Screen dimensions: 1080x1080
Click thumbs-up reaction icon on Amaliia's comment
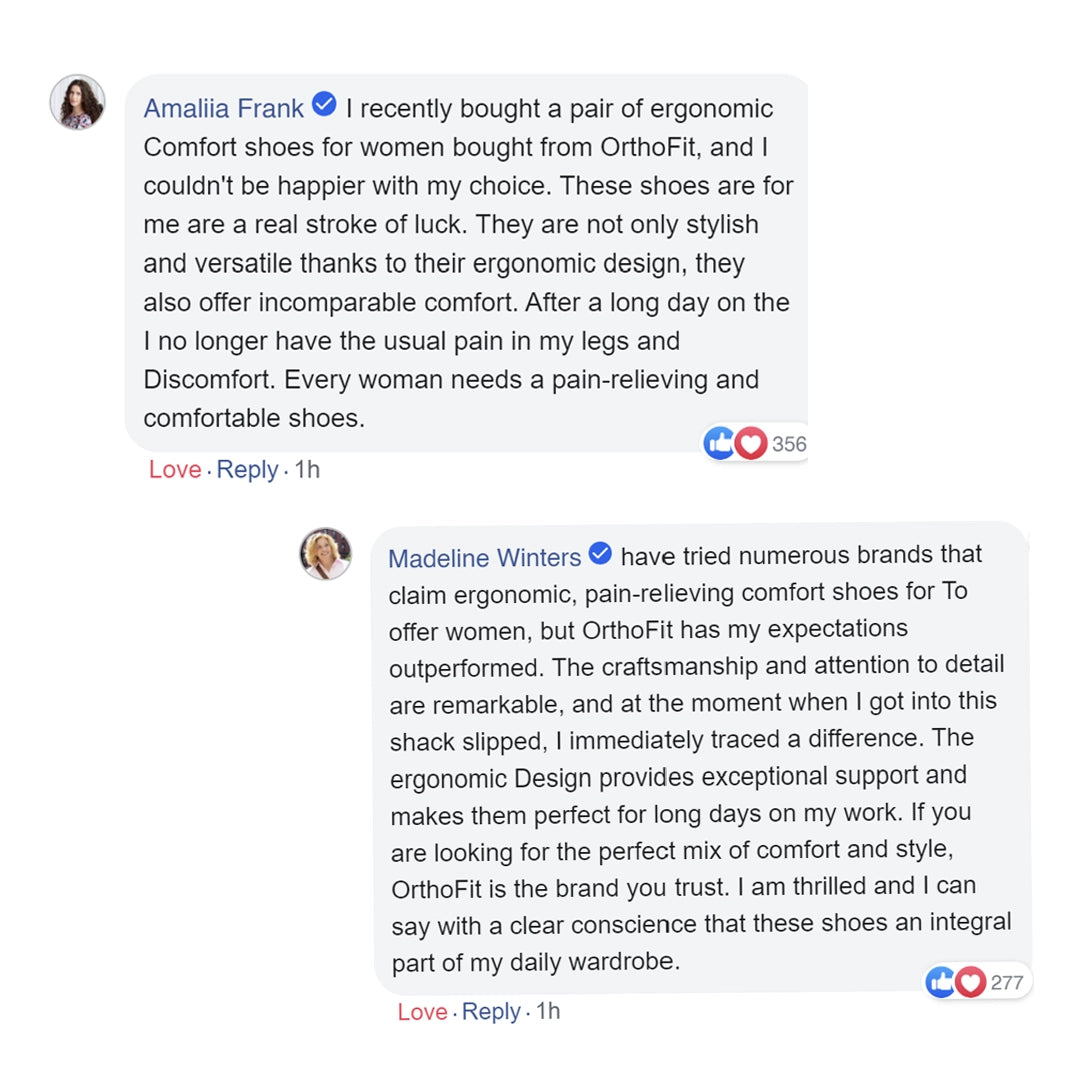click(x=719, y=443)
